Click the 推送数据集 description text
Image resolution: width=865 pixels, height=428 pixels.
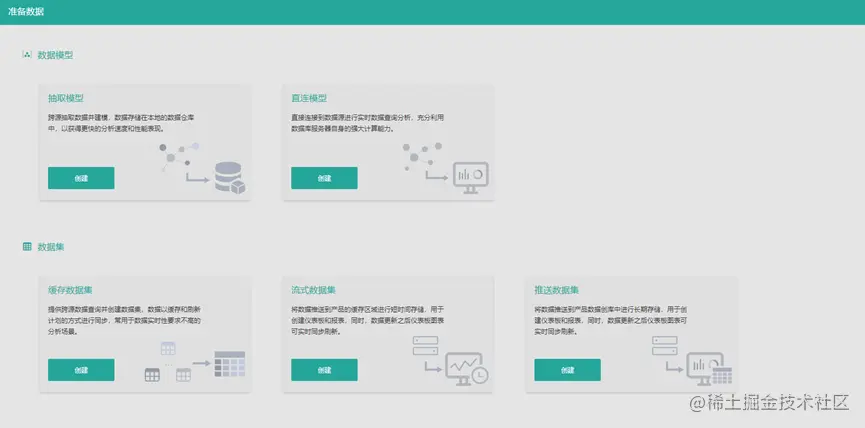coord(611,320)
